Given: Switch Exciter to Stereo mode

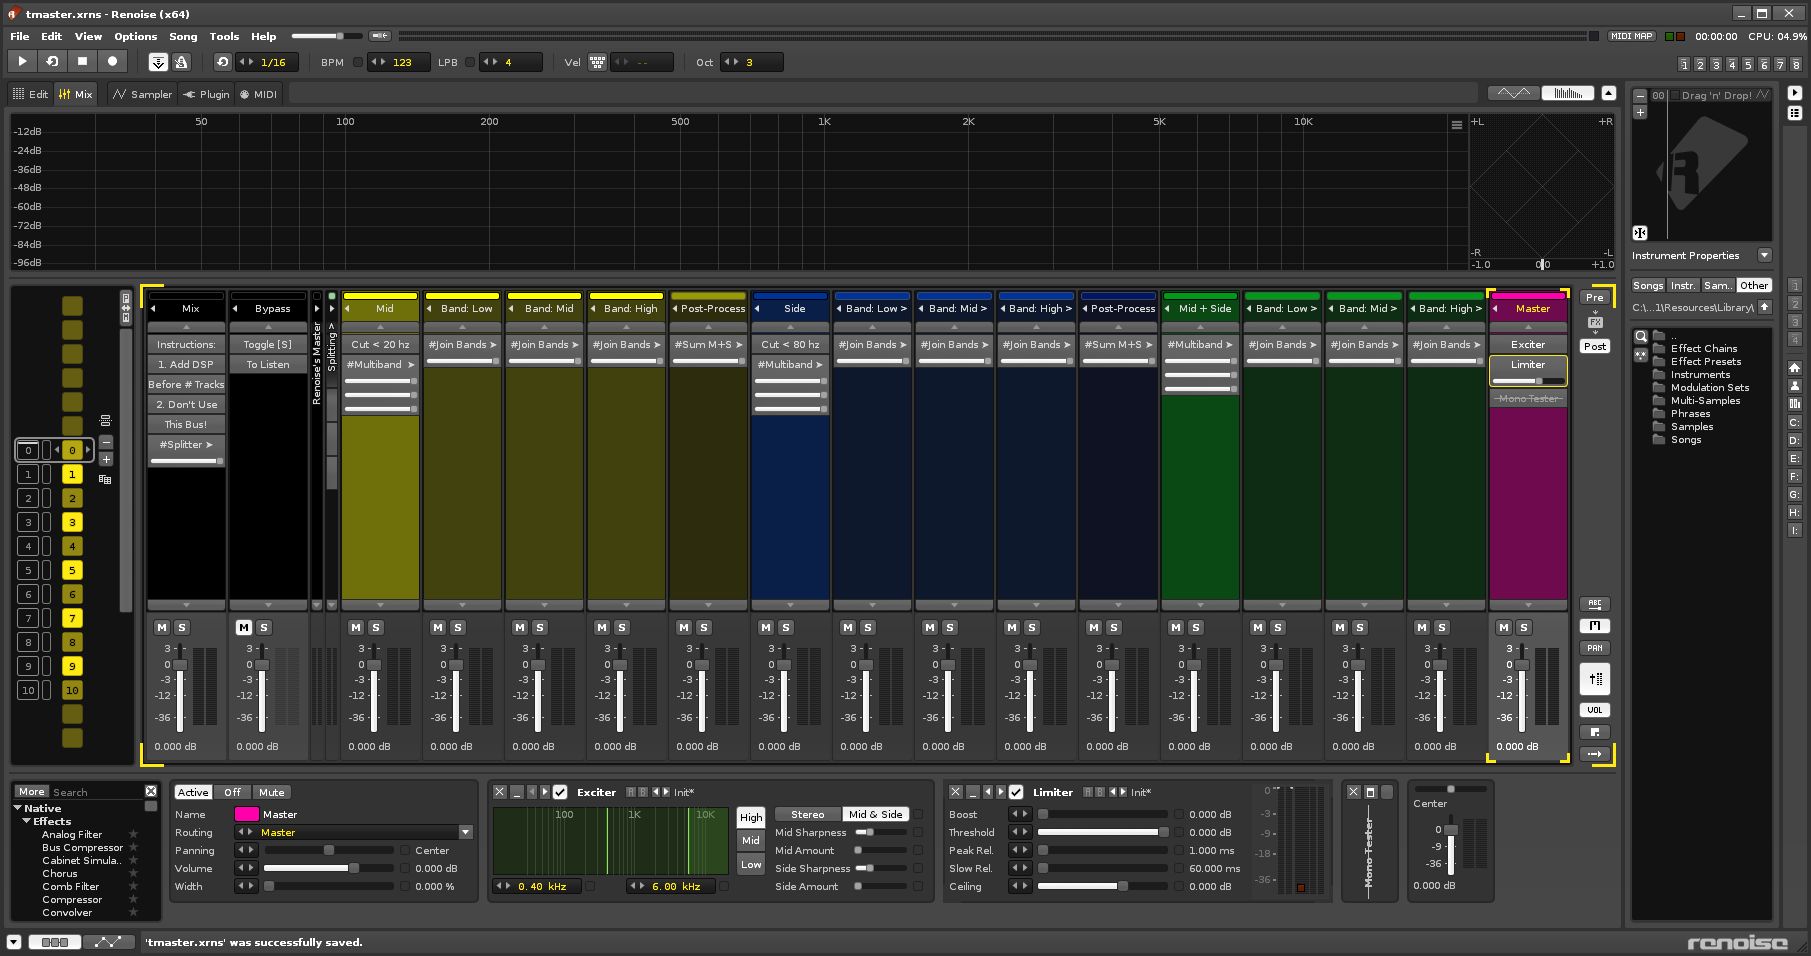Looking at the screenshot, I should [808, 814].
